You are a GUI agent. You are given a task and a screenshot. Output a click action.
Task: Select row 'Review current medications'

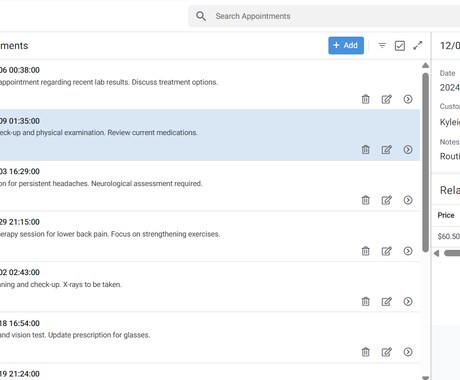210,135
